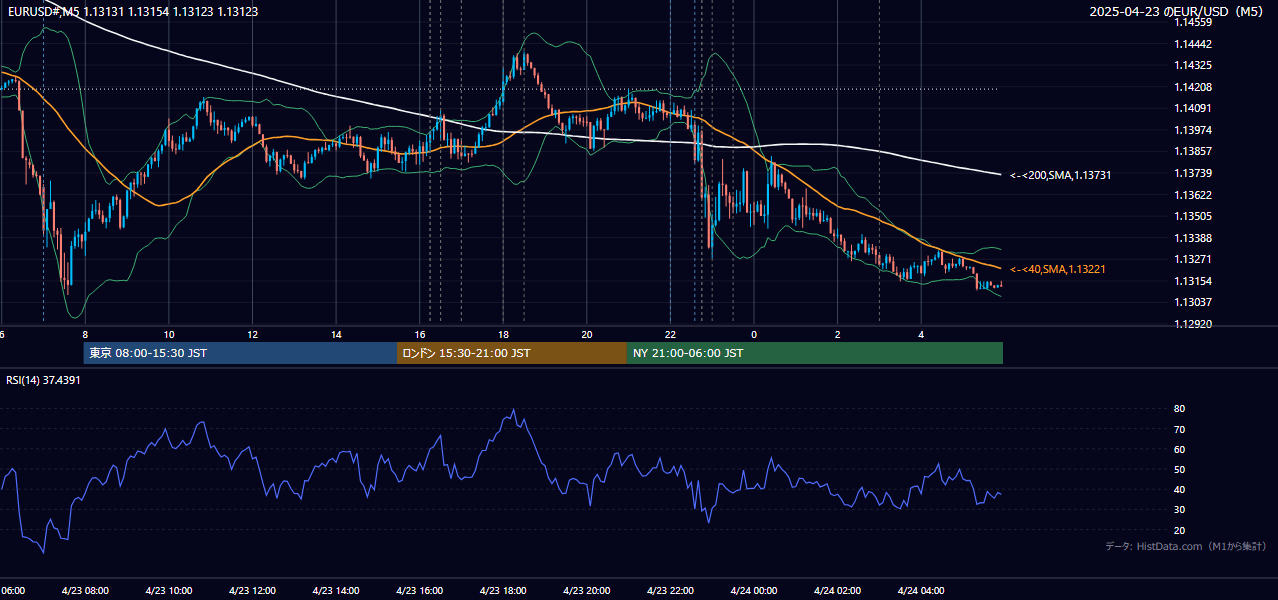Click price axis label 1.13271
Image resolution: width=1278 pixels, height=600 pixels.
(1193, 259)
